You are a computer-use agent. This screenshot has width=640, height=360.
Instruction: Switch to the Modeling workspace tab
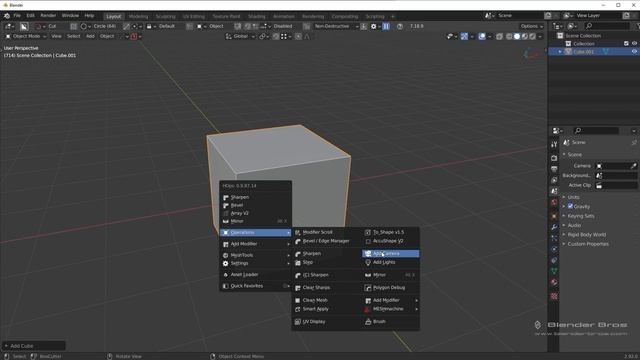[x=138, y=16]
